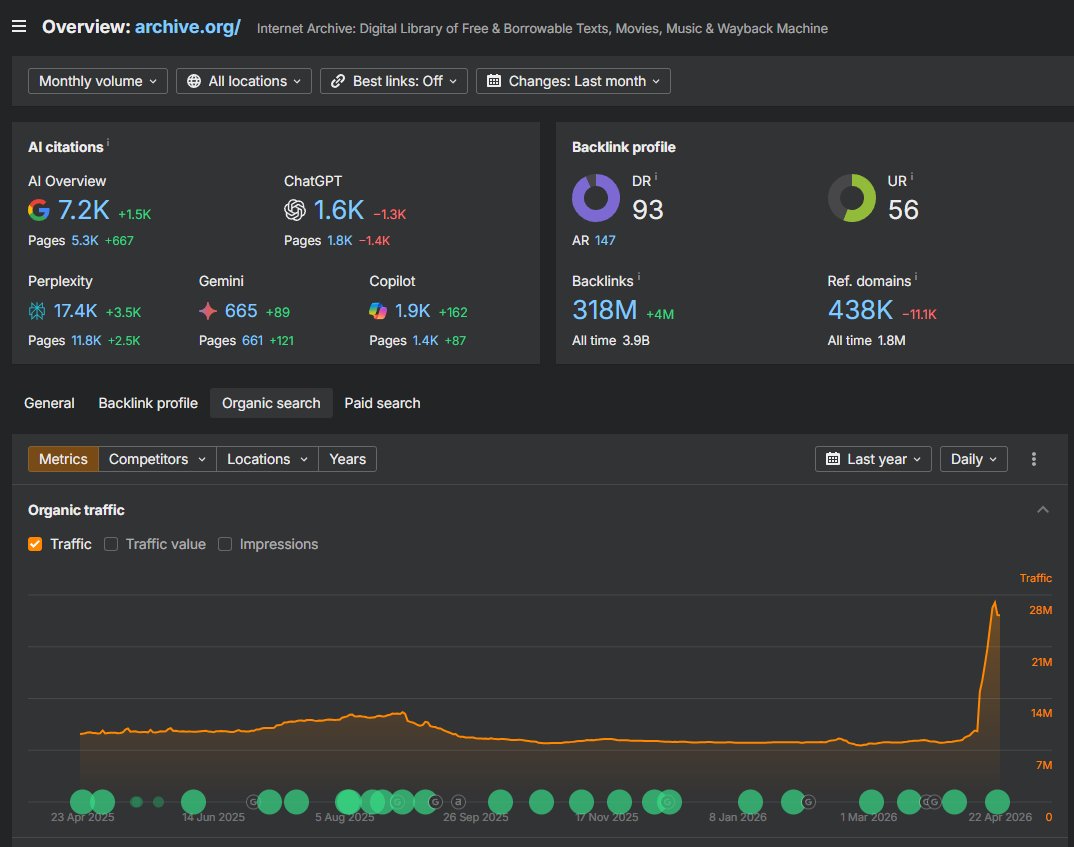Click the Ref. domains 438K value
This screenshot has width=1074, height=847.
click(x=860, y=310)
